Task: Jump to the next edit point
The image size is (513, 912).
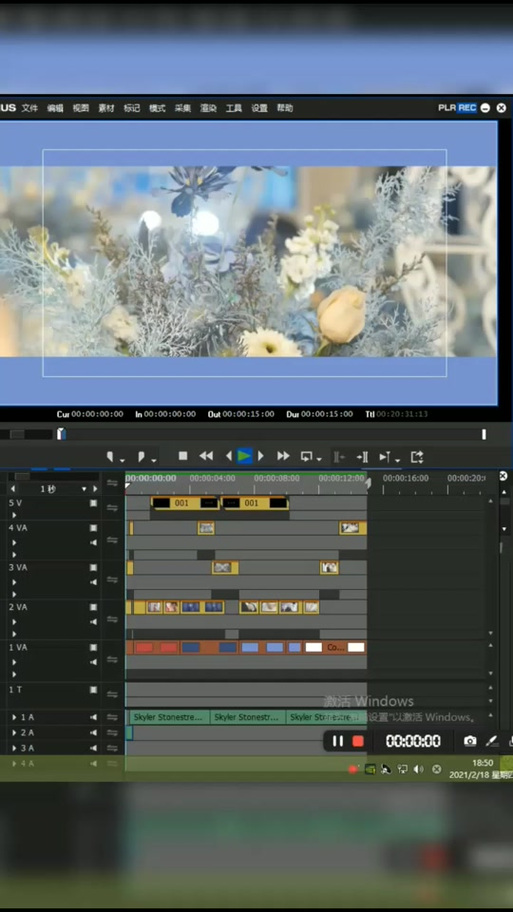Action: coord(362,457)
